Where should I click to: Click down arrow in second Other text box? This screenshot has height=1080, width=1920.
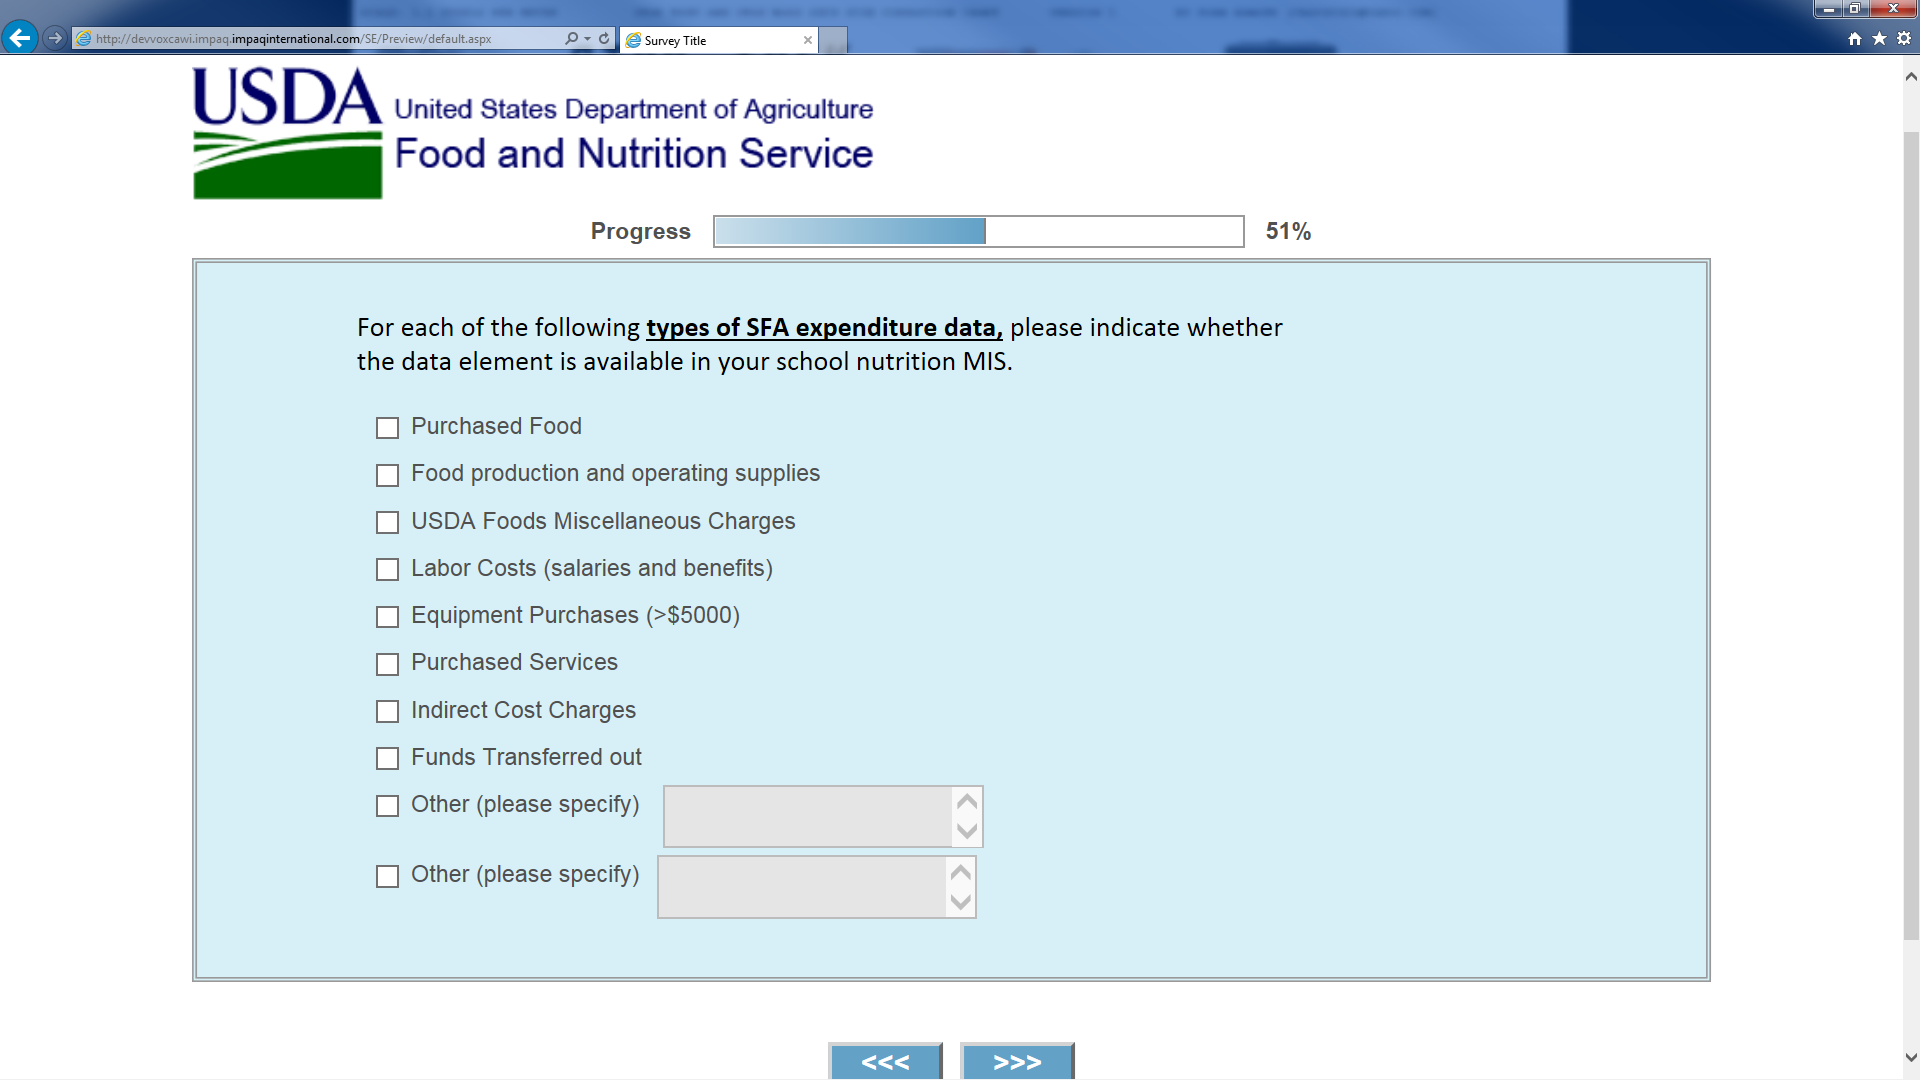(961, 902)
